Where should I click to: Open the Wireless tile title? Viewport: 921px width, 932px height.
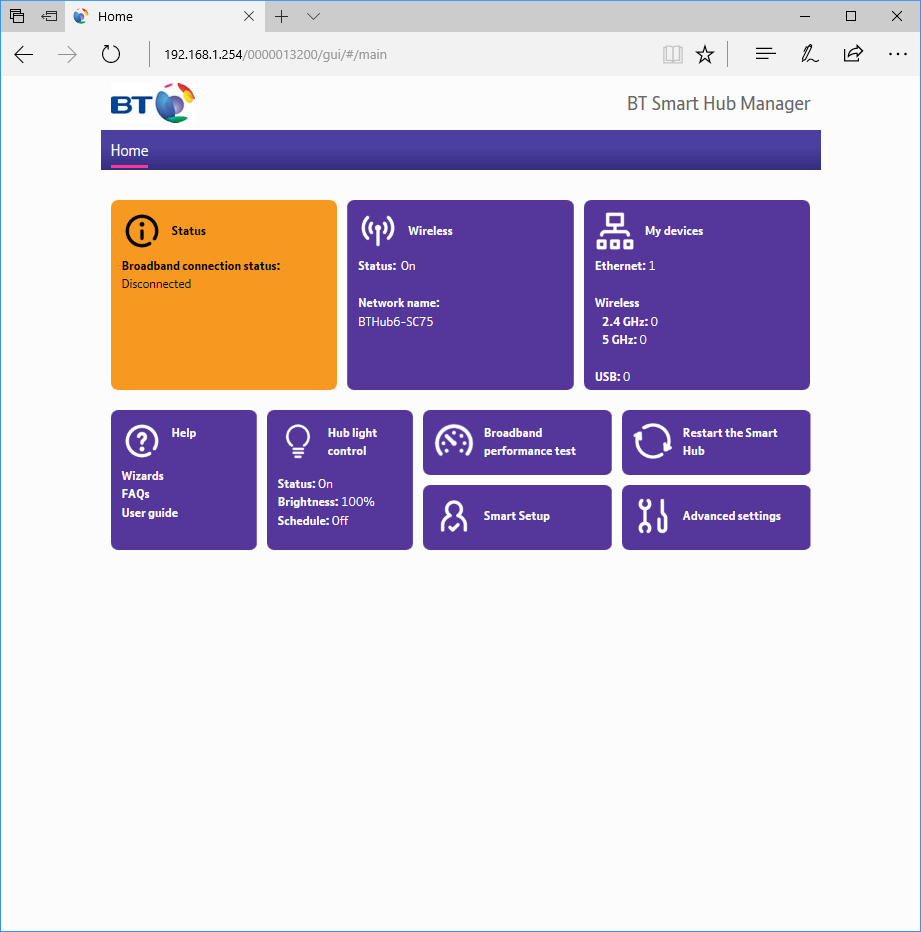tap(430, 231)
